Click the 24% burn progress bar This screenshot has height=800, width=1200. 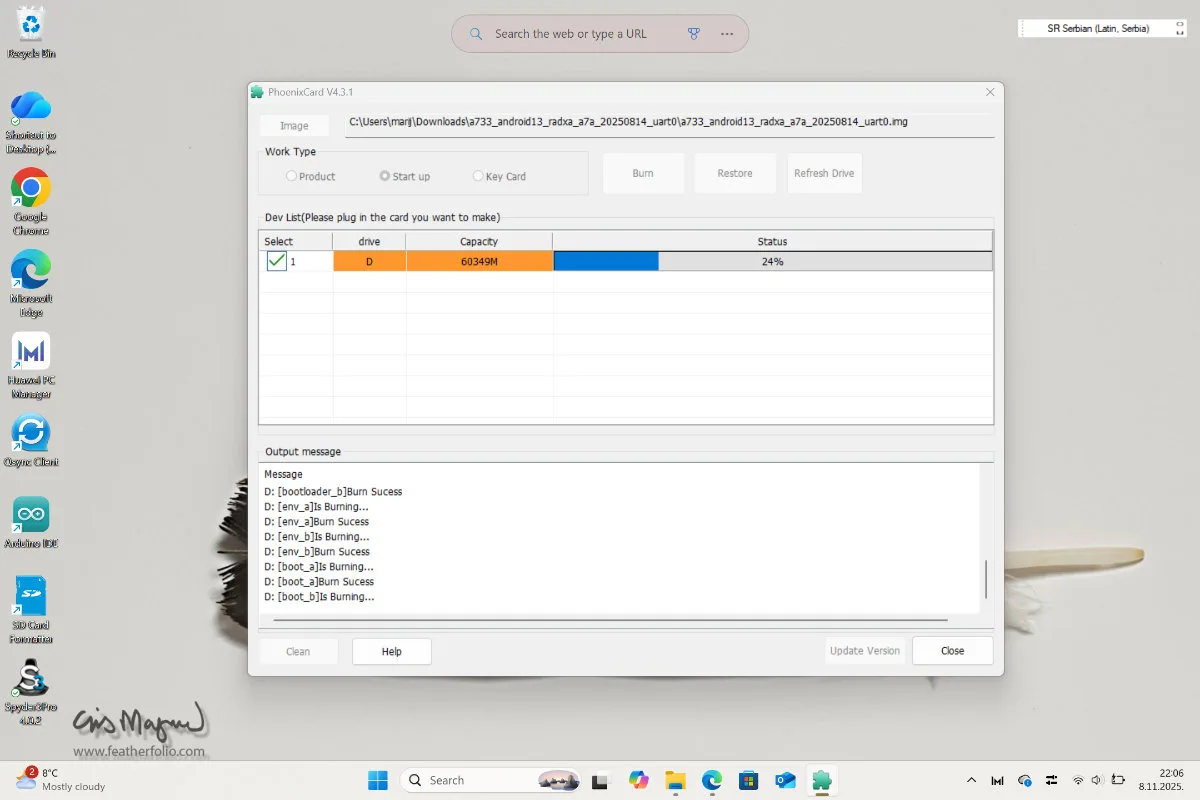772,261
